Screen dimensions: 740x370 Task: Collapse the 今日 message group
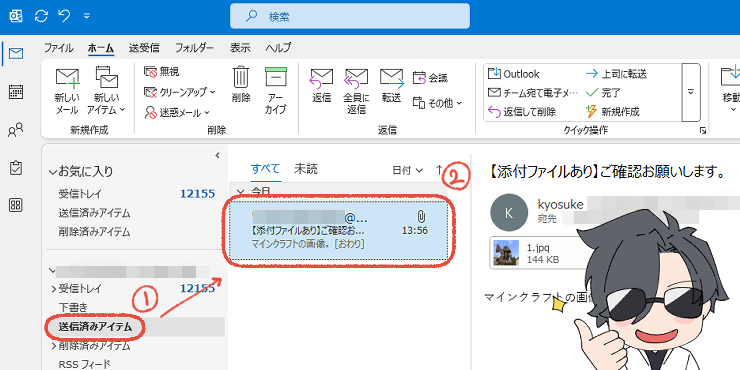pos(240,192)
